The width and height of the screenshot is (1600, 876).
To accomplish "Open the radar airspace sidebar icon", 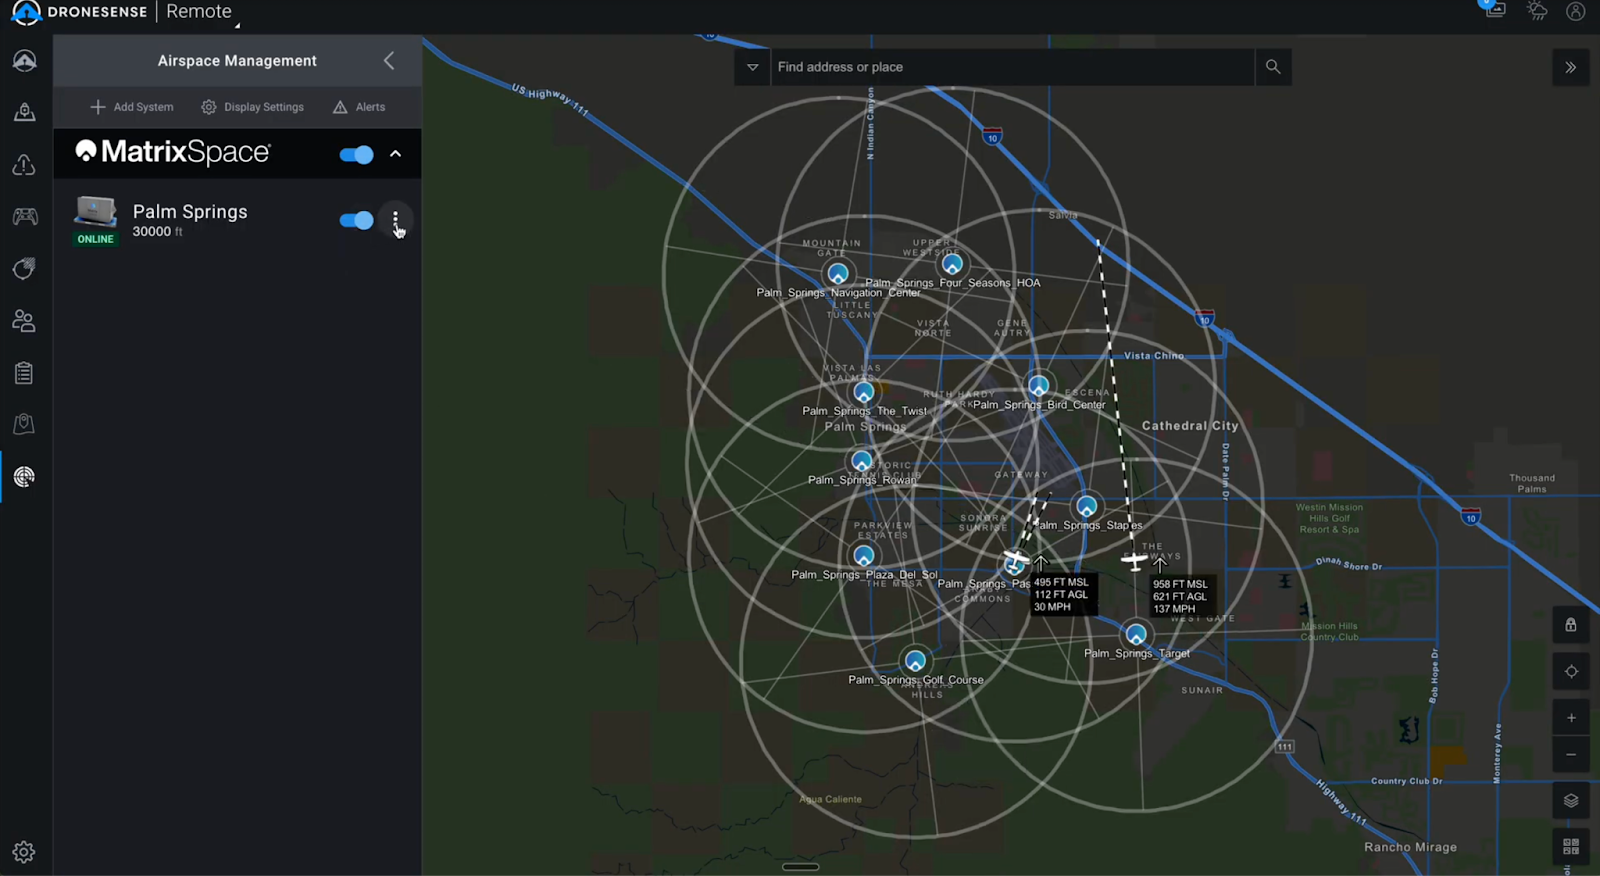I will pyautogui.click(x=25, y=476).
